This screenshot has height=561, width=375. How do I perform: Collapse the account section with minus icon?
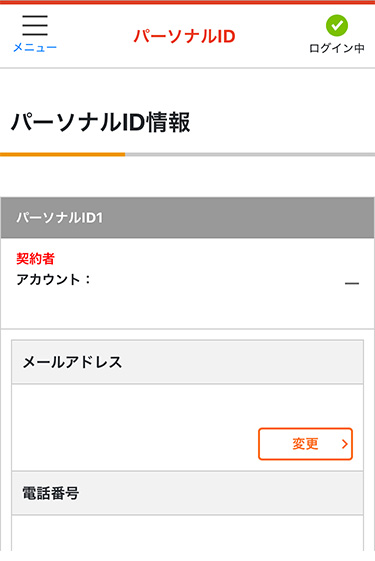click(x=352, y=283)
